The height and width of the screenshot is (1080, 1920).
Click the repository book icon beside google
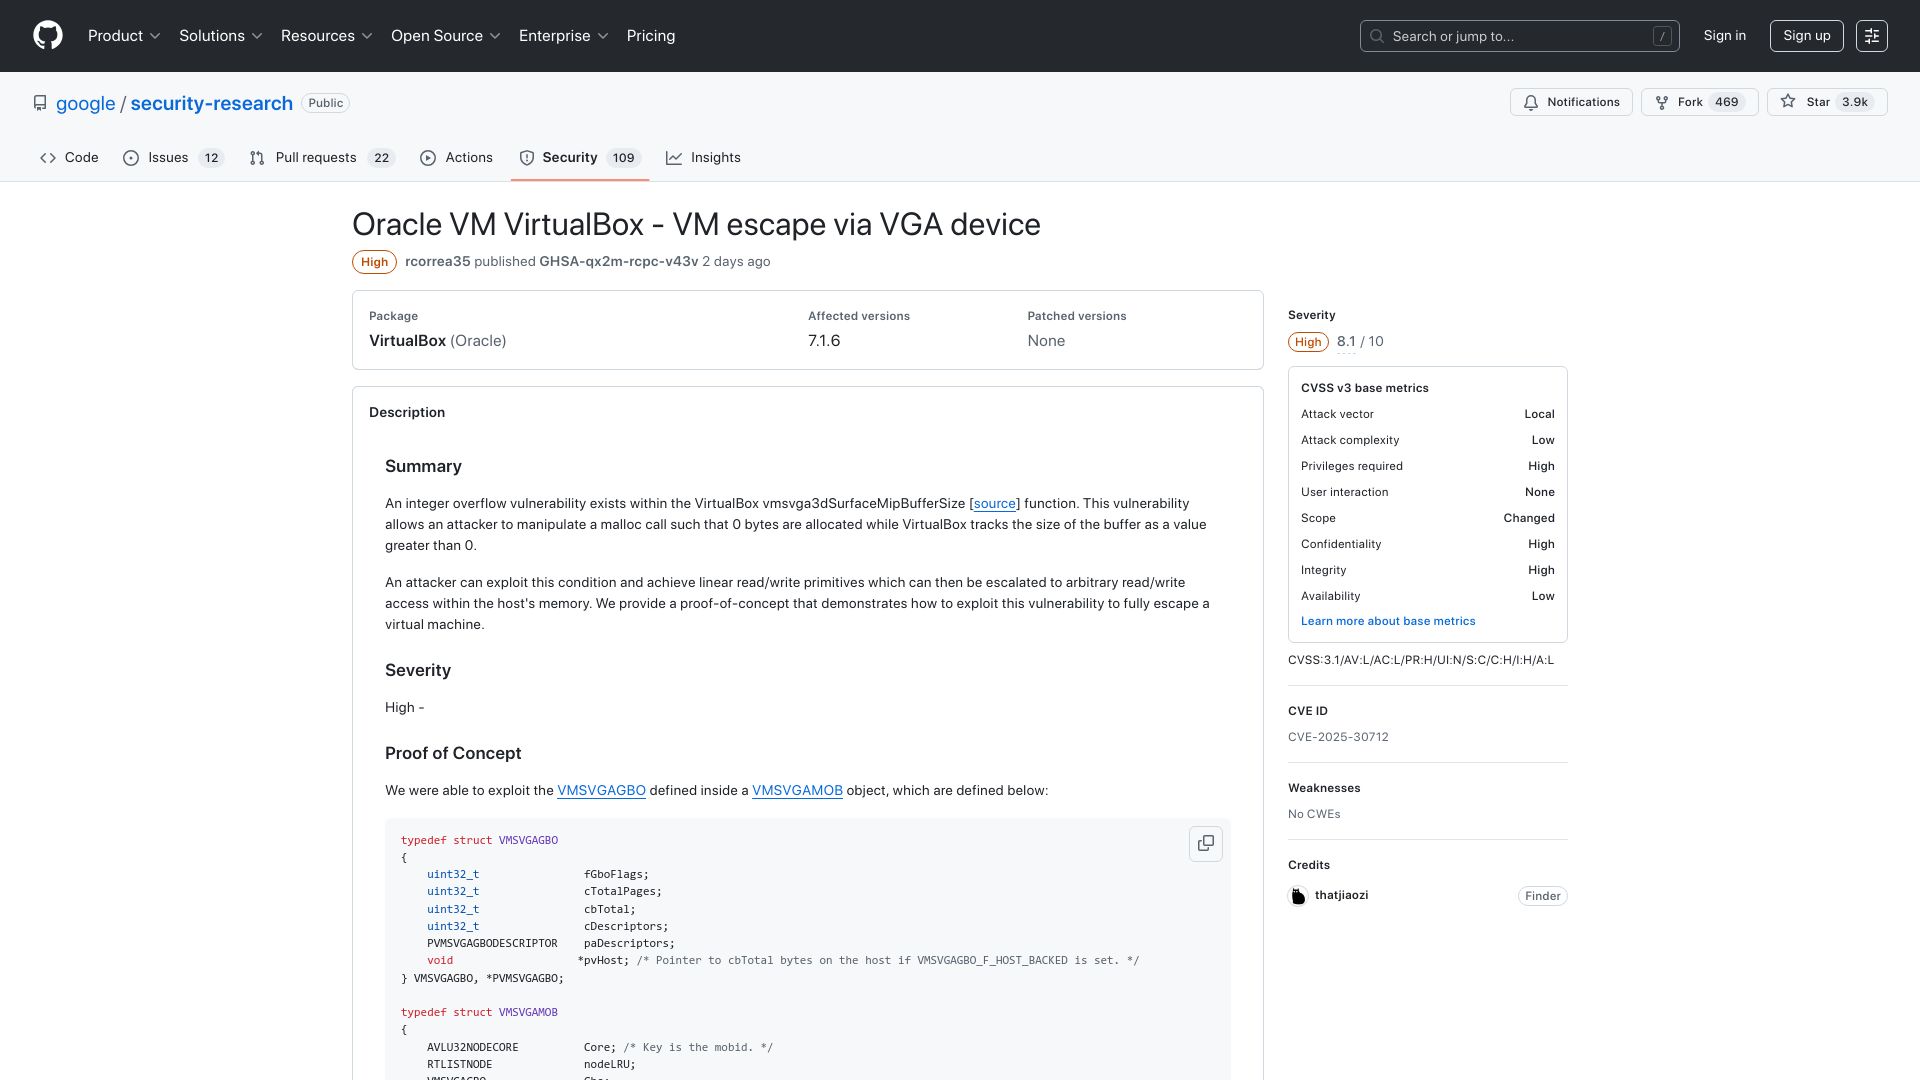(40, 103)
